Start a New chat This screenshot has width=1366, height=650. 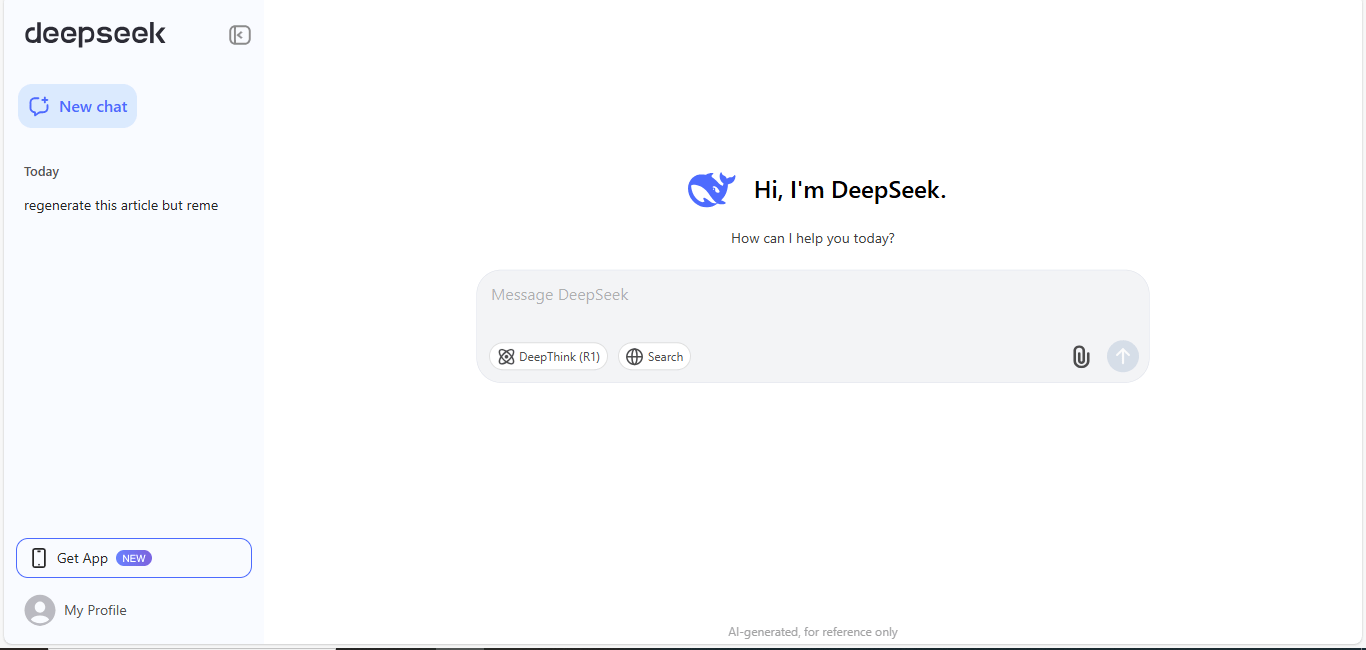(x=78, y=107)
